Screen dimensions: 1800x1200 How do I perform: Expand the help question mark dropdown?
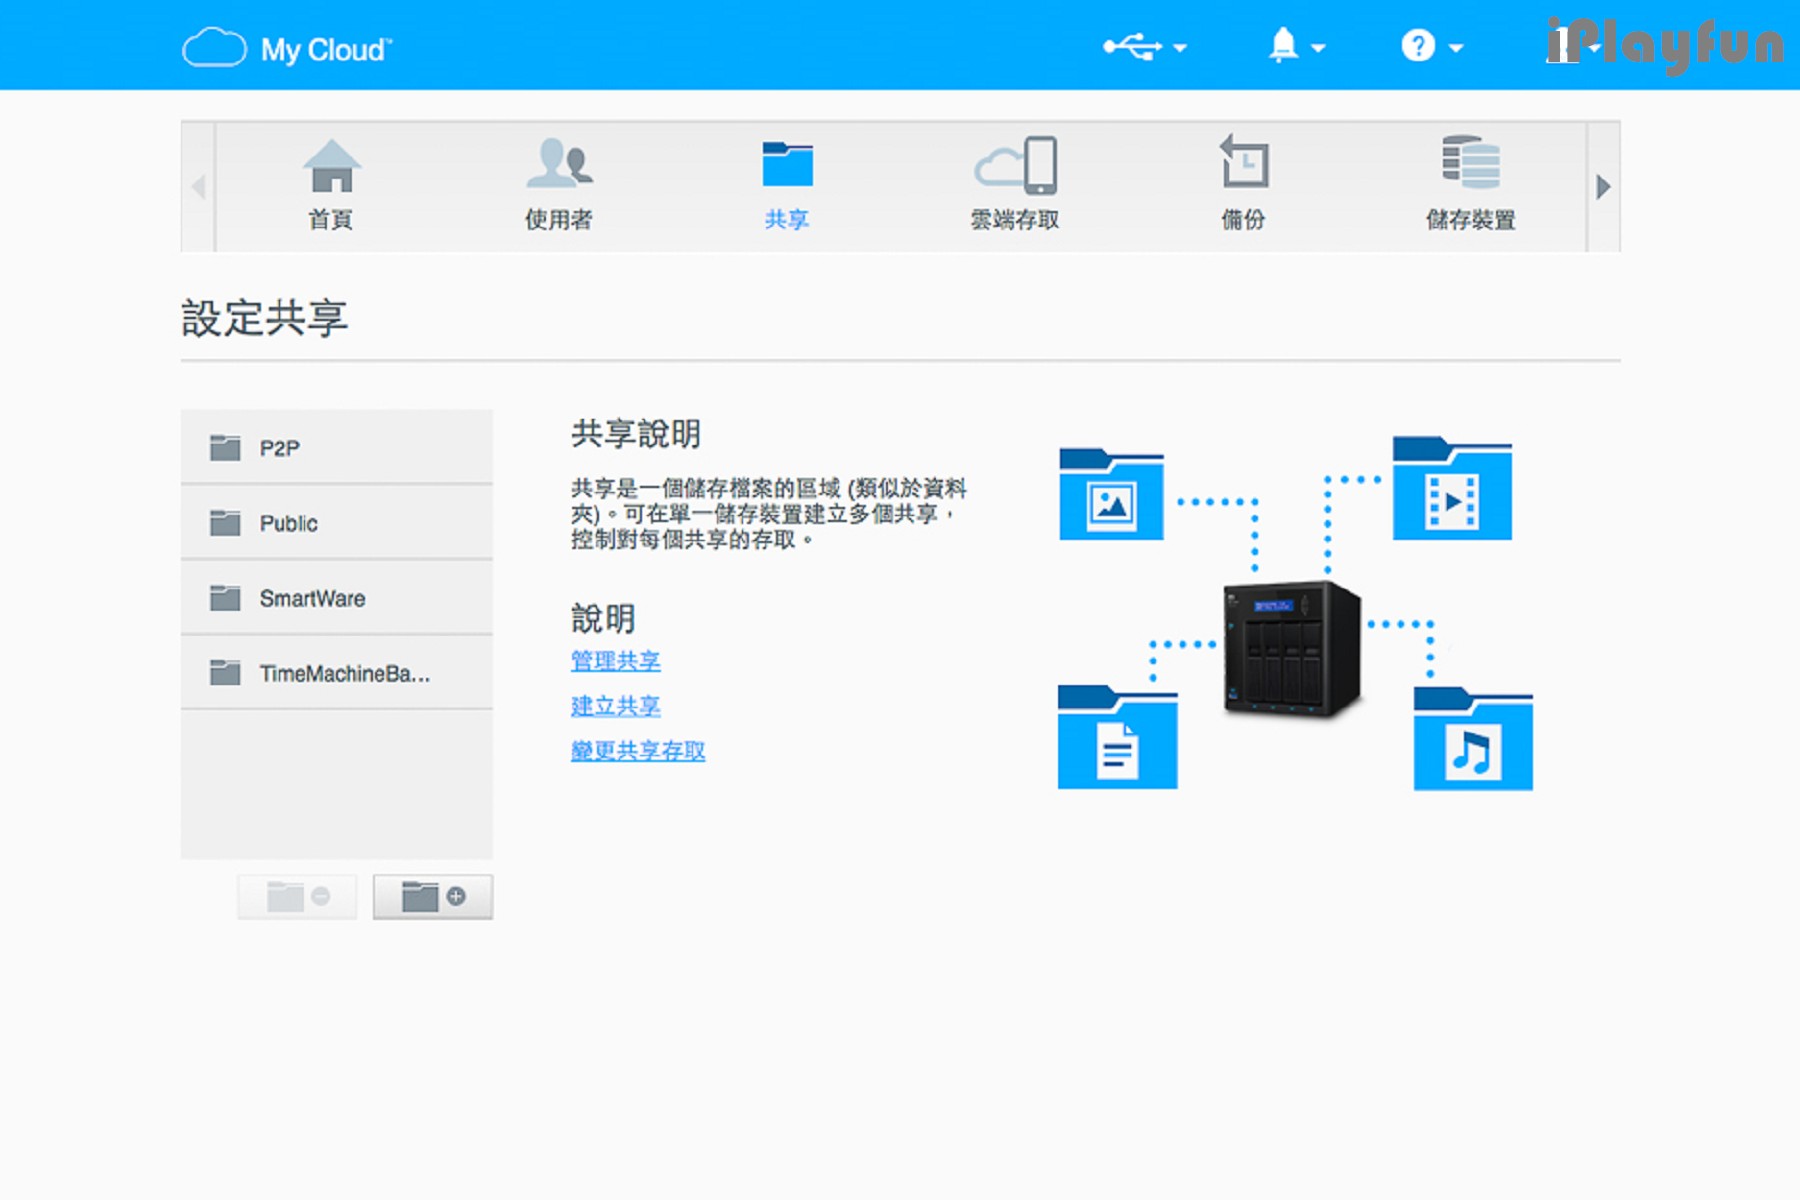click(x=1431, y=47)
